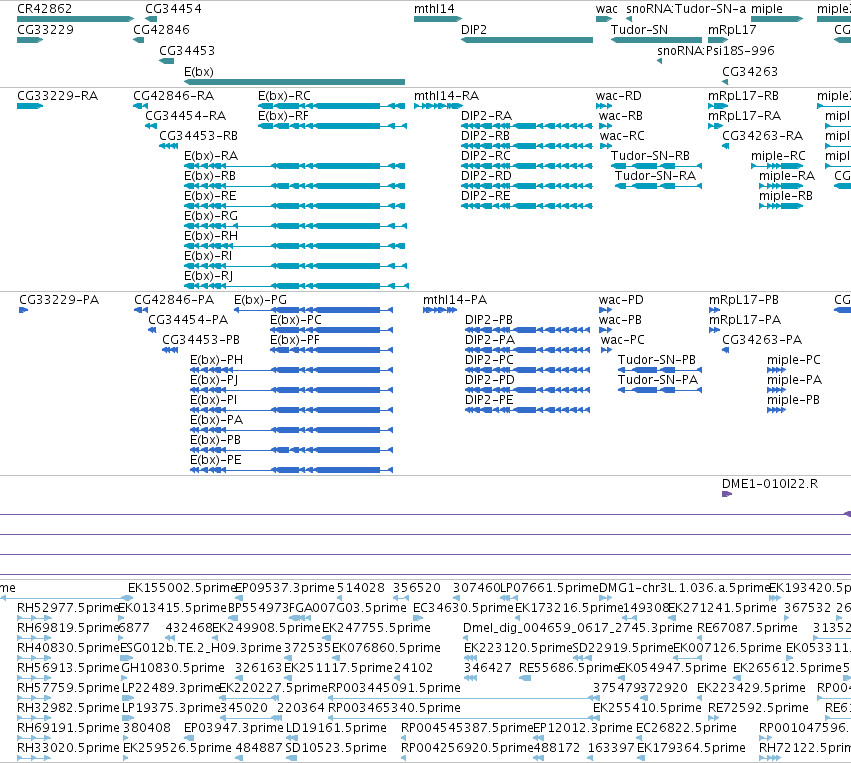Click protein E(bx)-PH

pyautogui.click(x=291, y=370)
